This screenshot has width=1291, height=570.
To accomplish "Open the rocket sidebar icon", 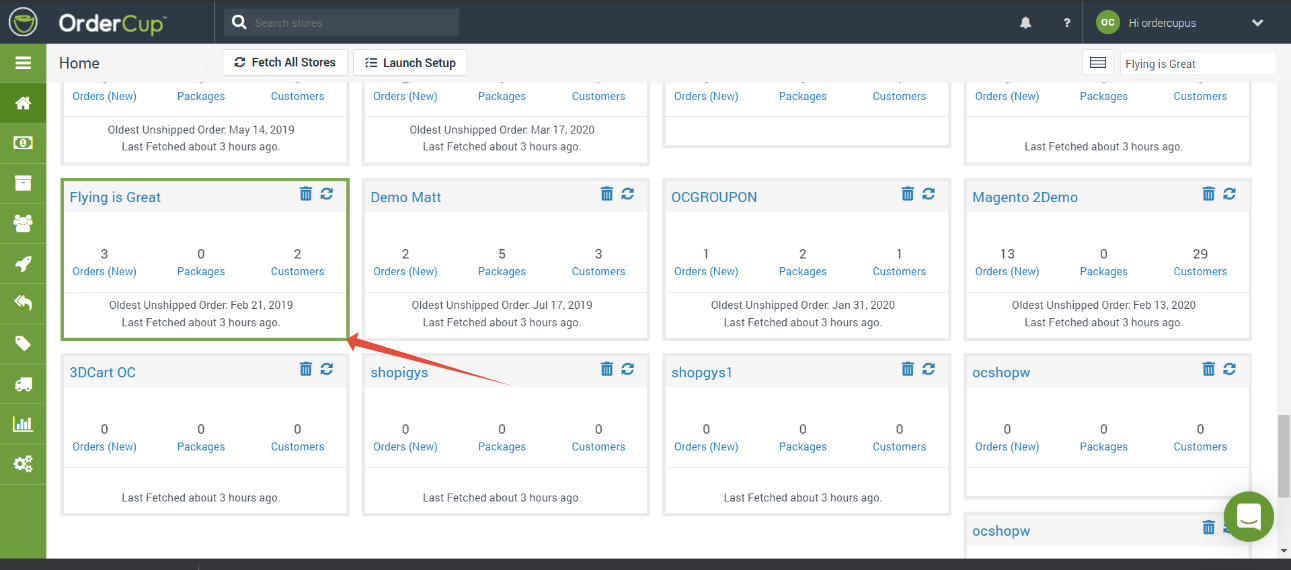I will point(23,264).
